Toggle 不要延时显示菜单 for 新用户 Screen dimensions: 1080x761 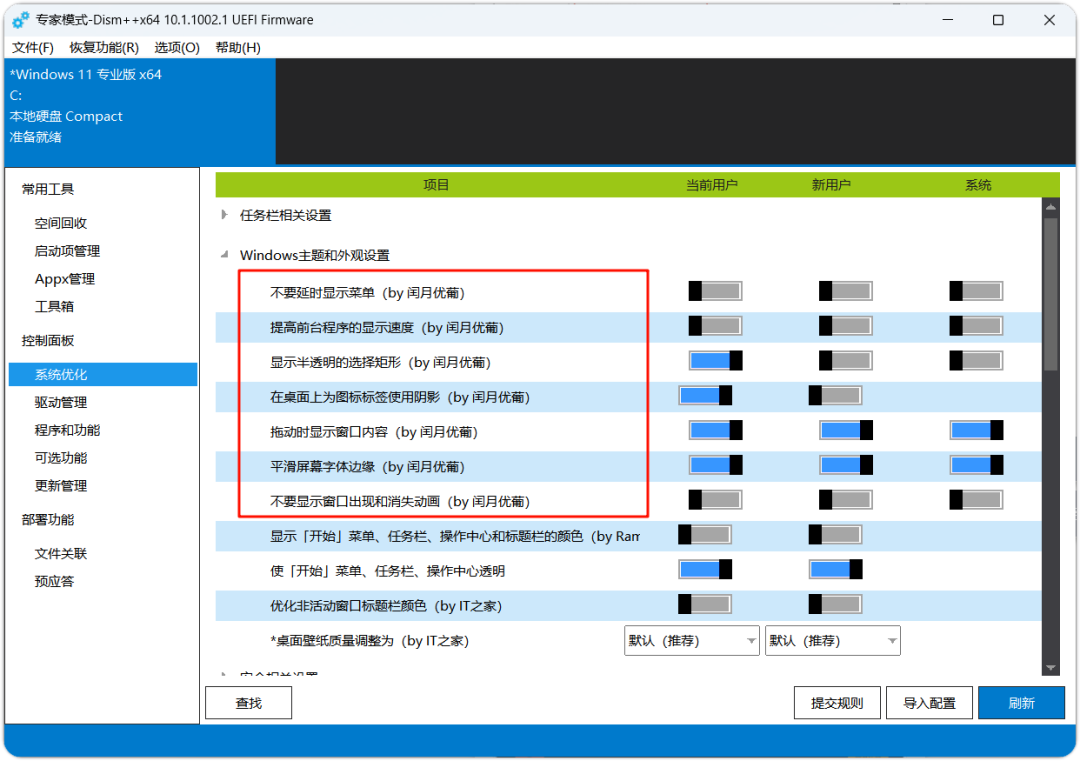tap(845, 291)
